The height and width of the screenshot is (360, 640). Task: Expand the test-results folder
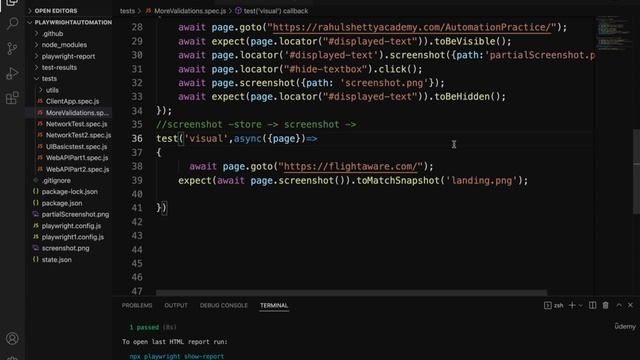[59, 67]
